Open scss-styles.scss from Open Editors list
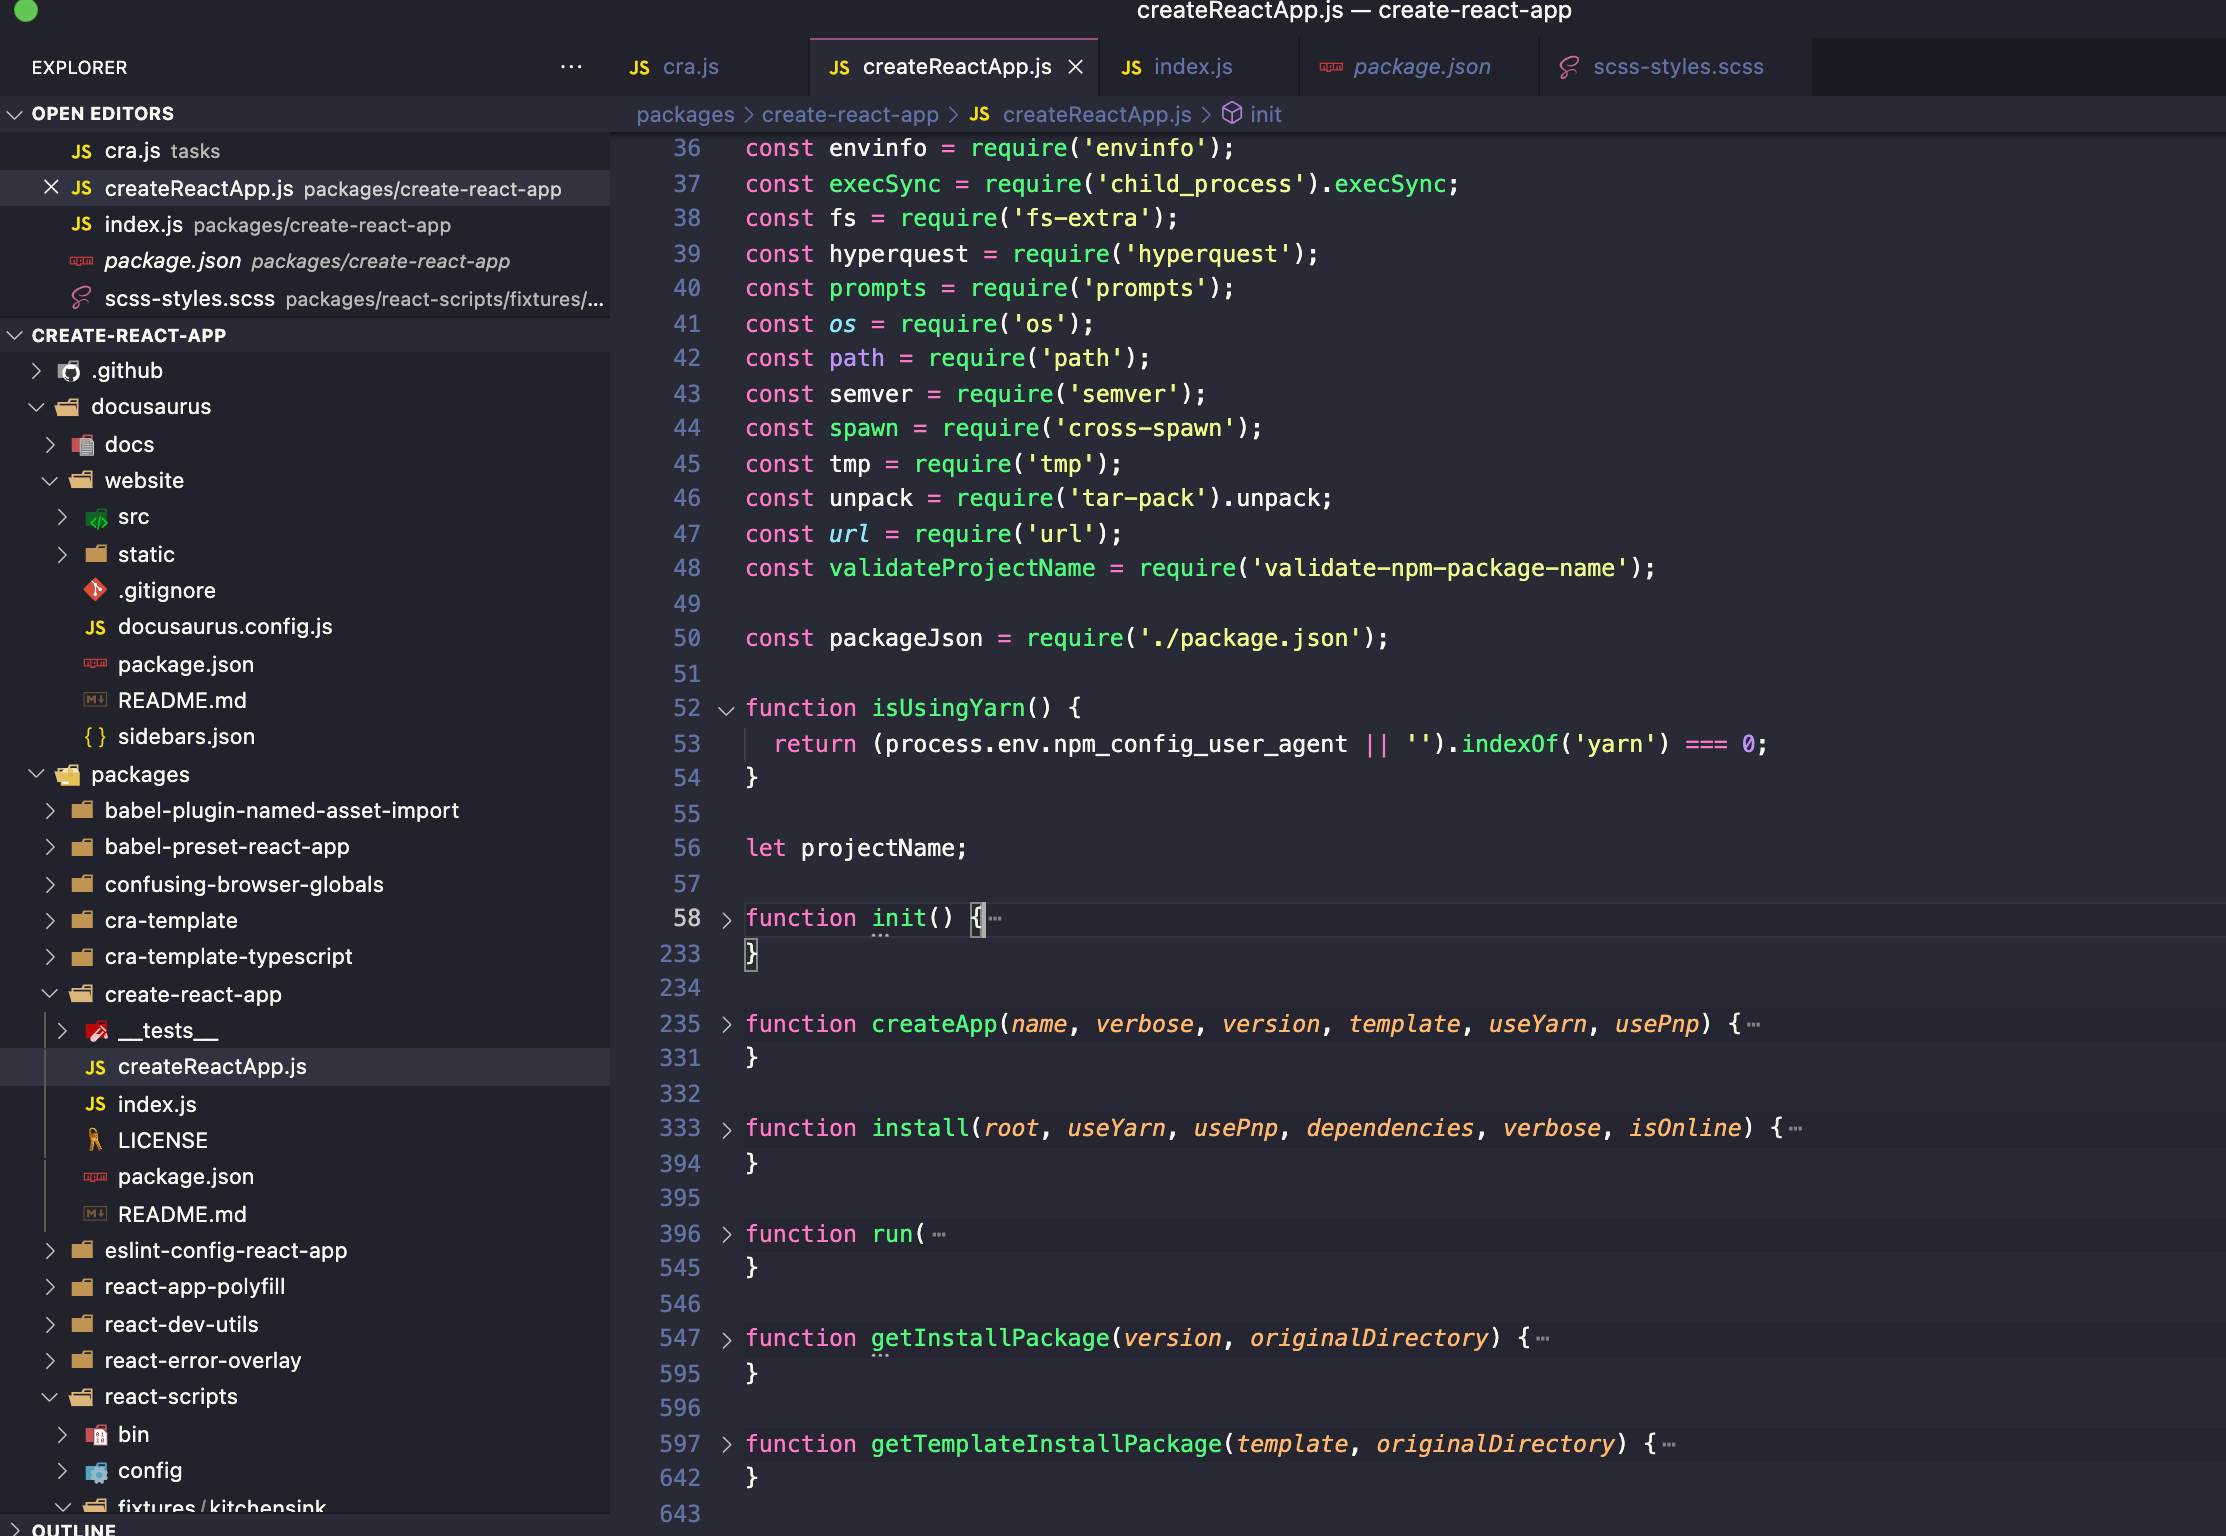 coord(305,299)
